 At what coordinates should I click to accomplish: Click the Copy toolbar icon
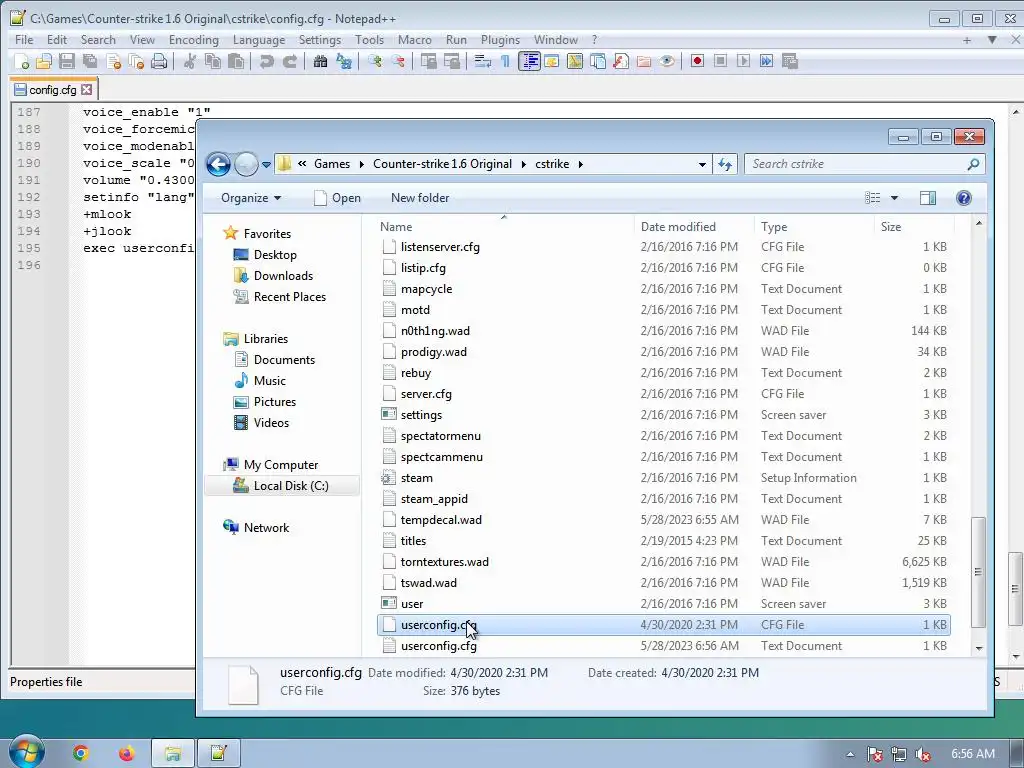[x=213, y=61]
